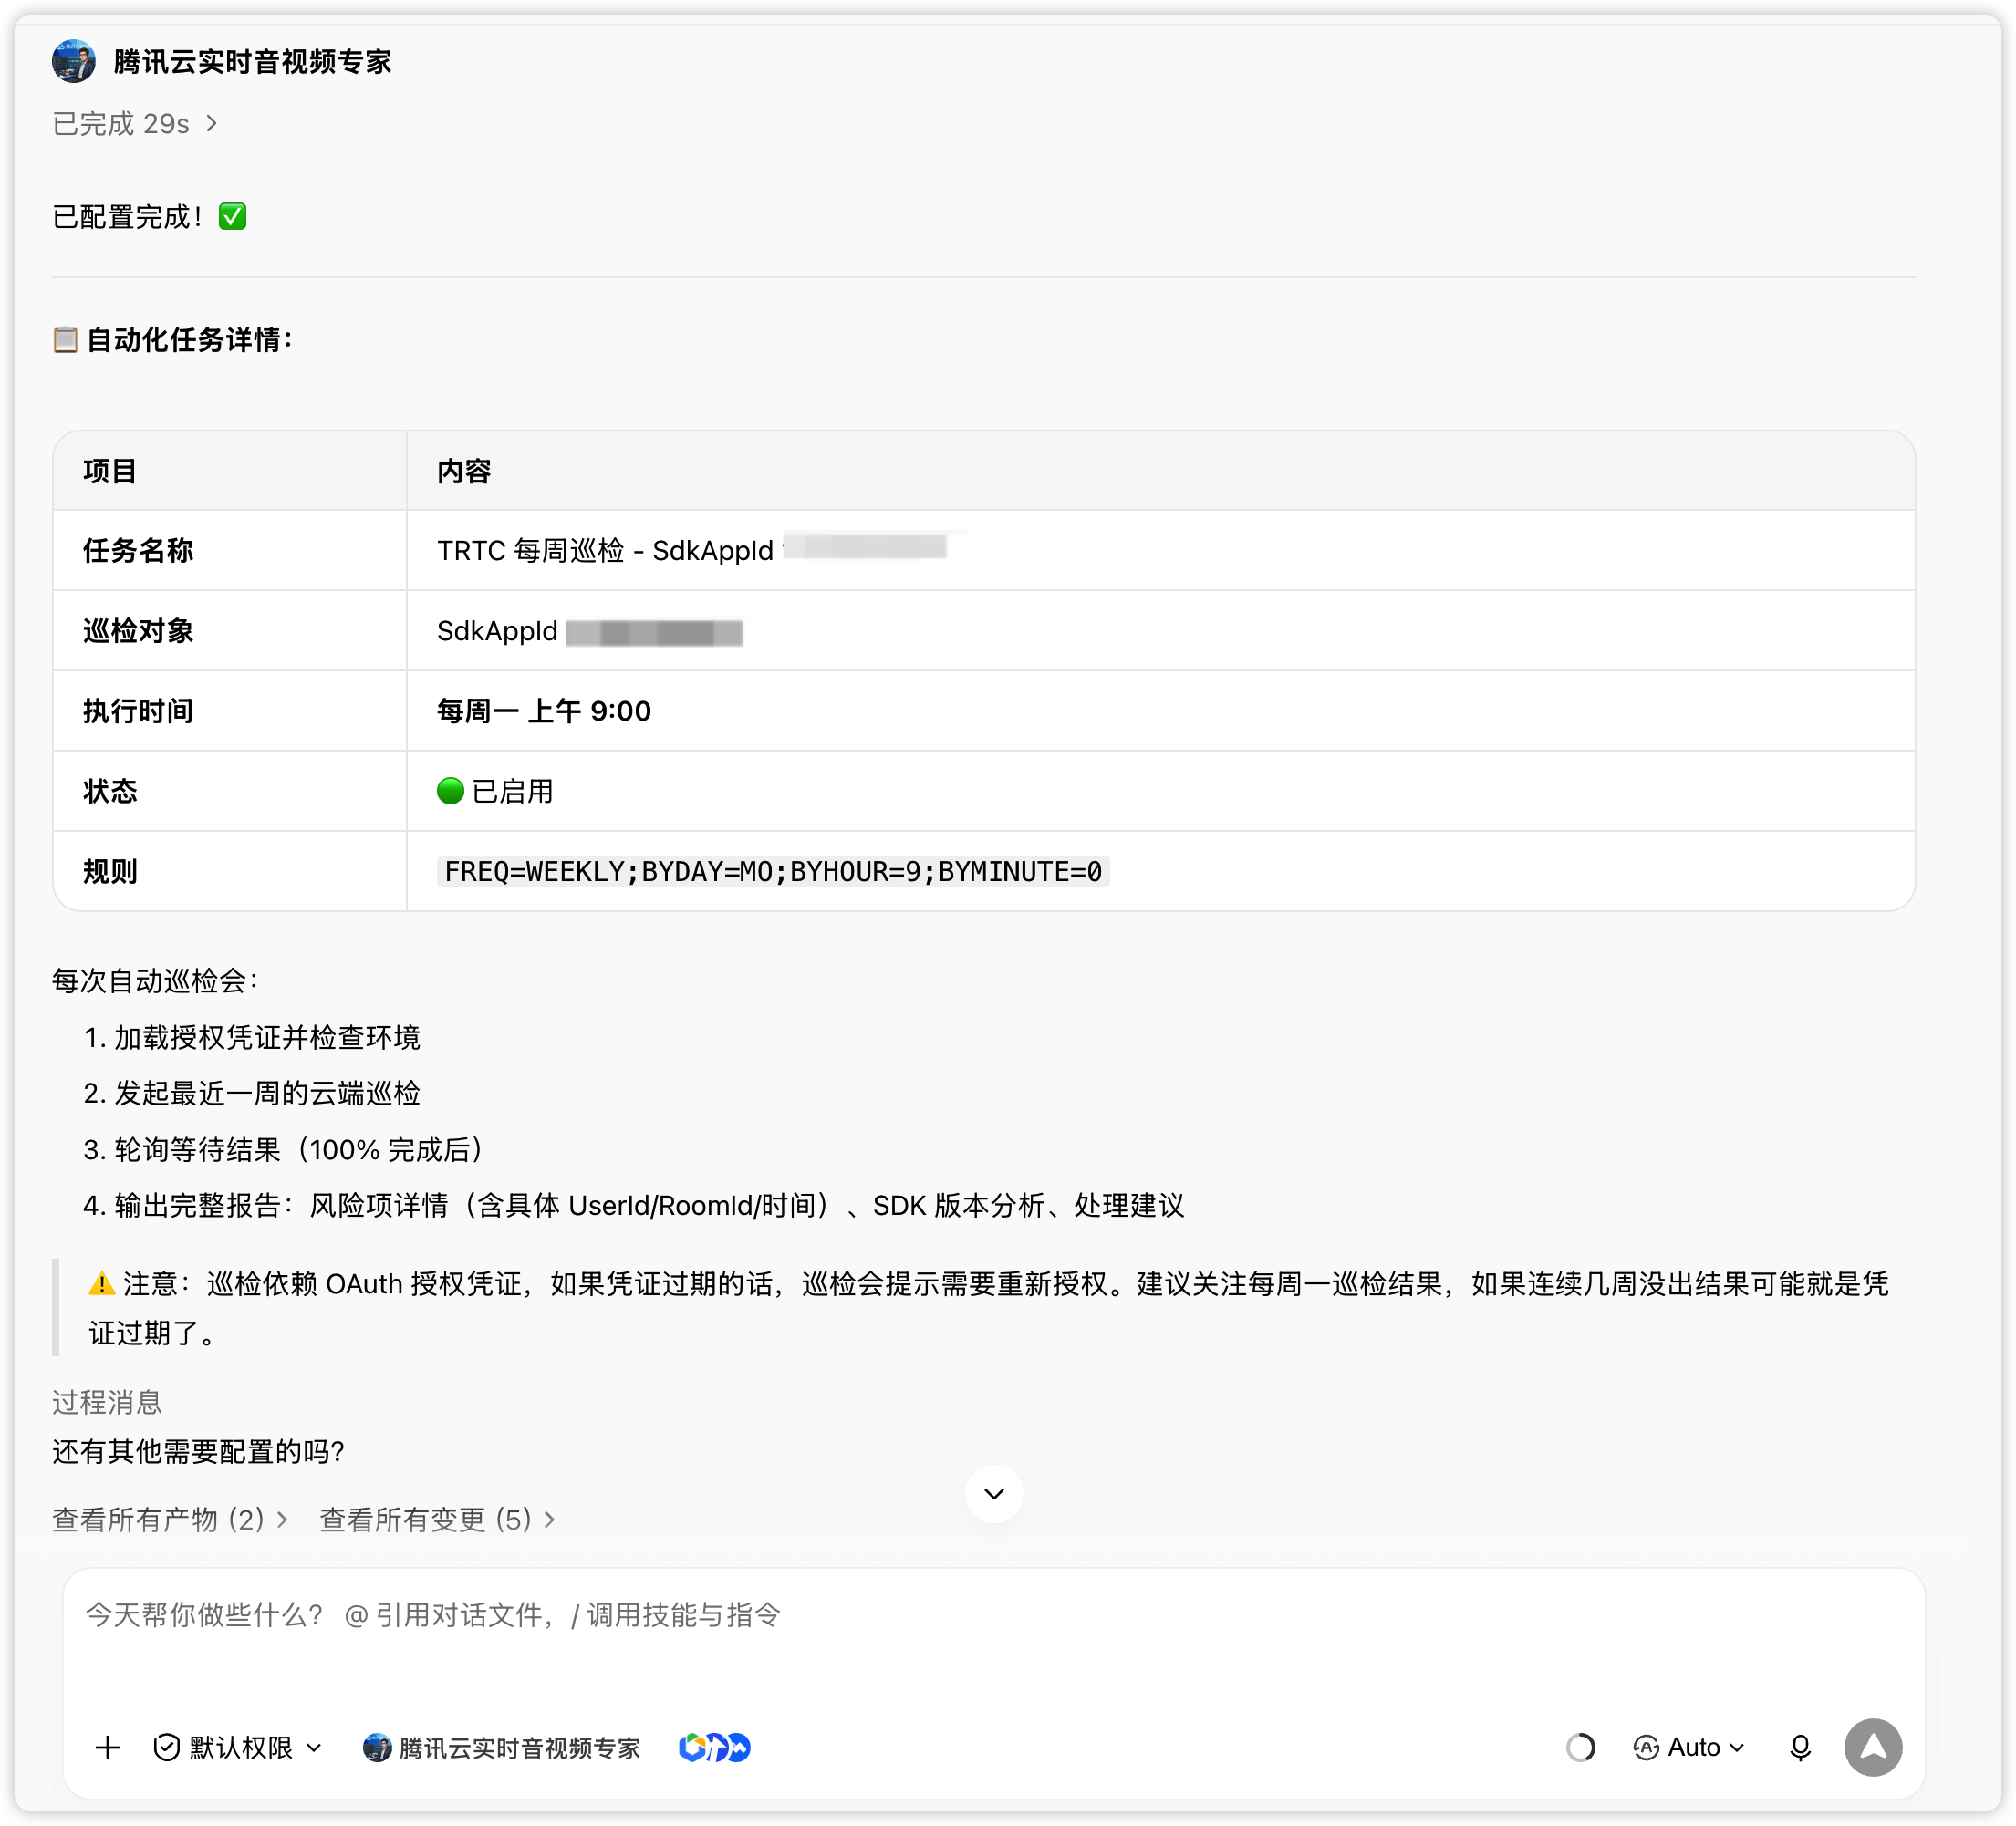
Task: Expand the "已完成 29s" process details
Action: point(135,124)
